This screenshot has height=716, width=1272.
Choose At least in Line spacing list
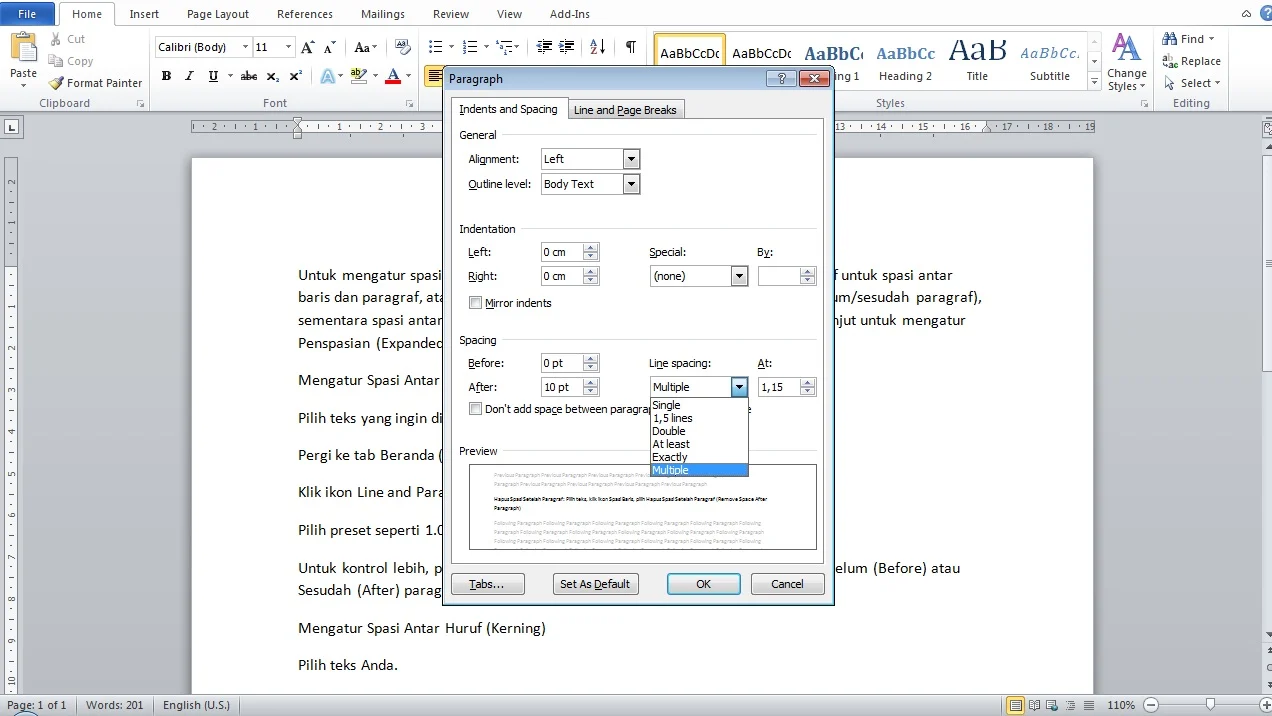(699, 444)
